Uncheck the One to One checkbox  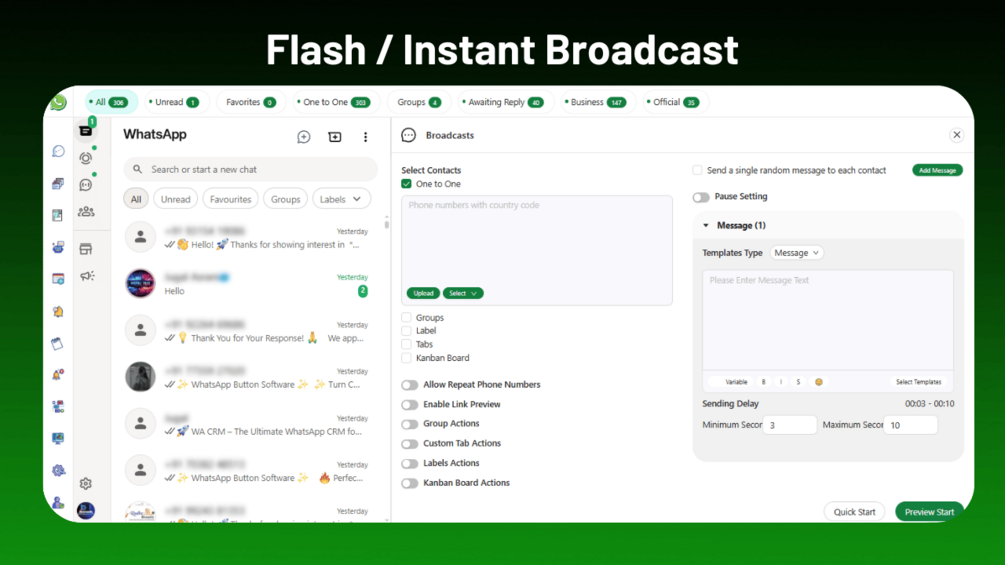406,184
